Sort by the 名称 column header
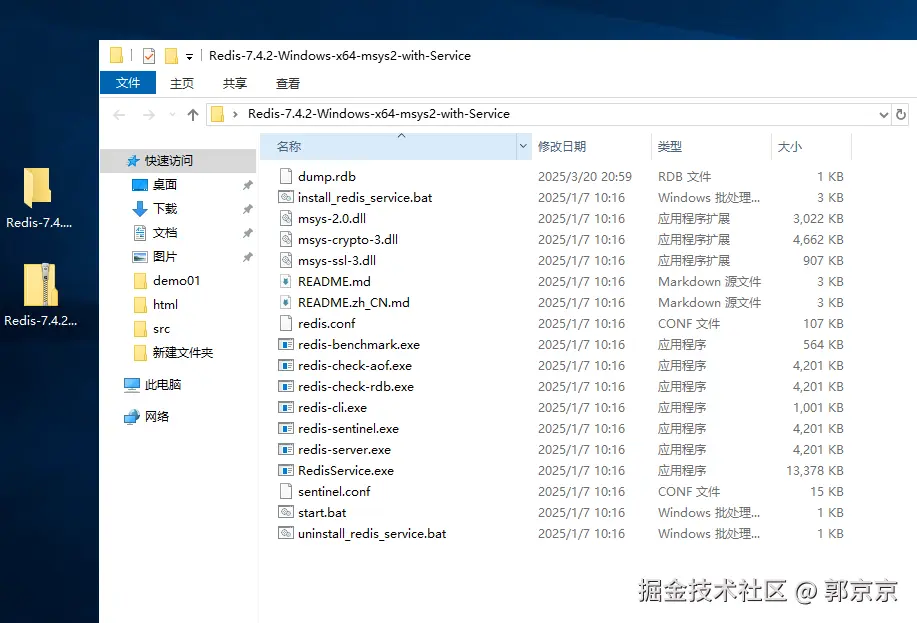Viewport: 917px width, 623px height. 388,146
